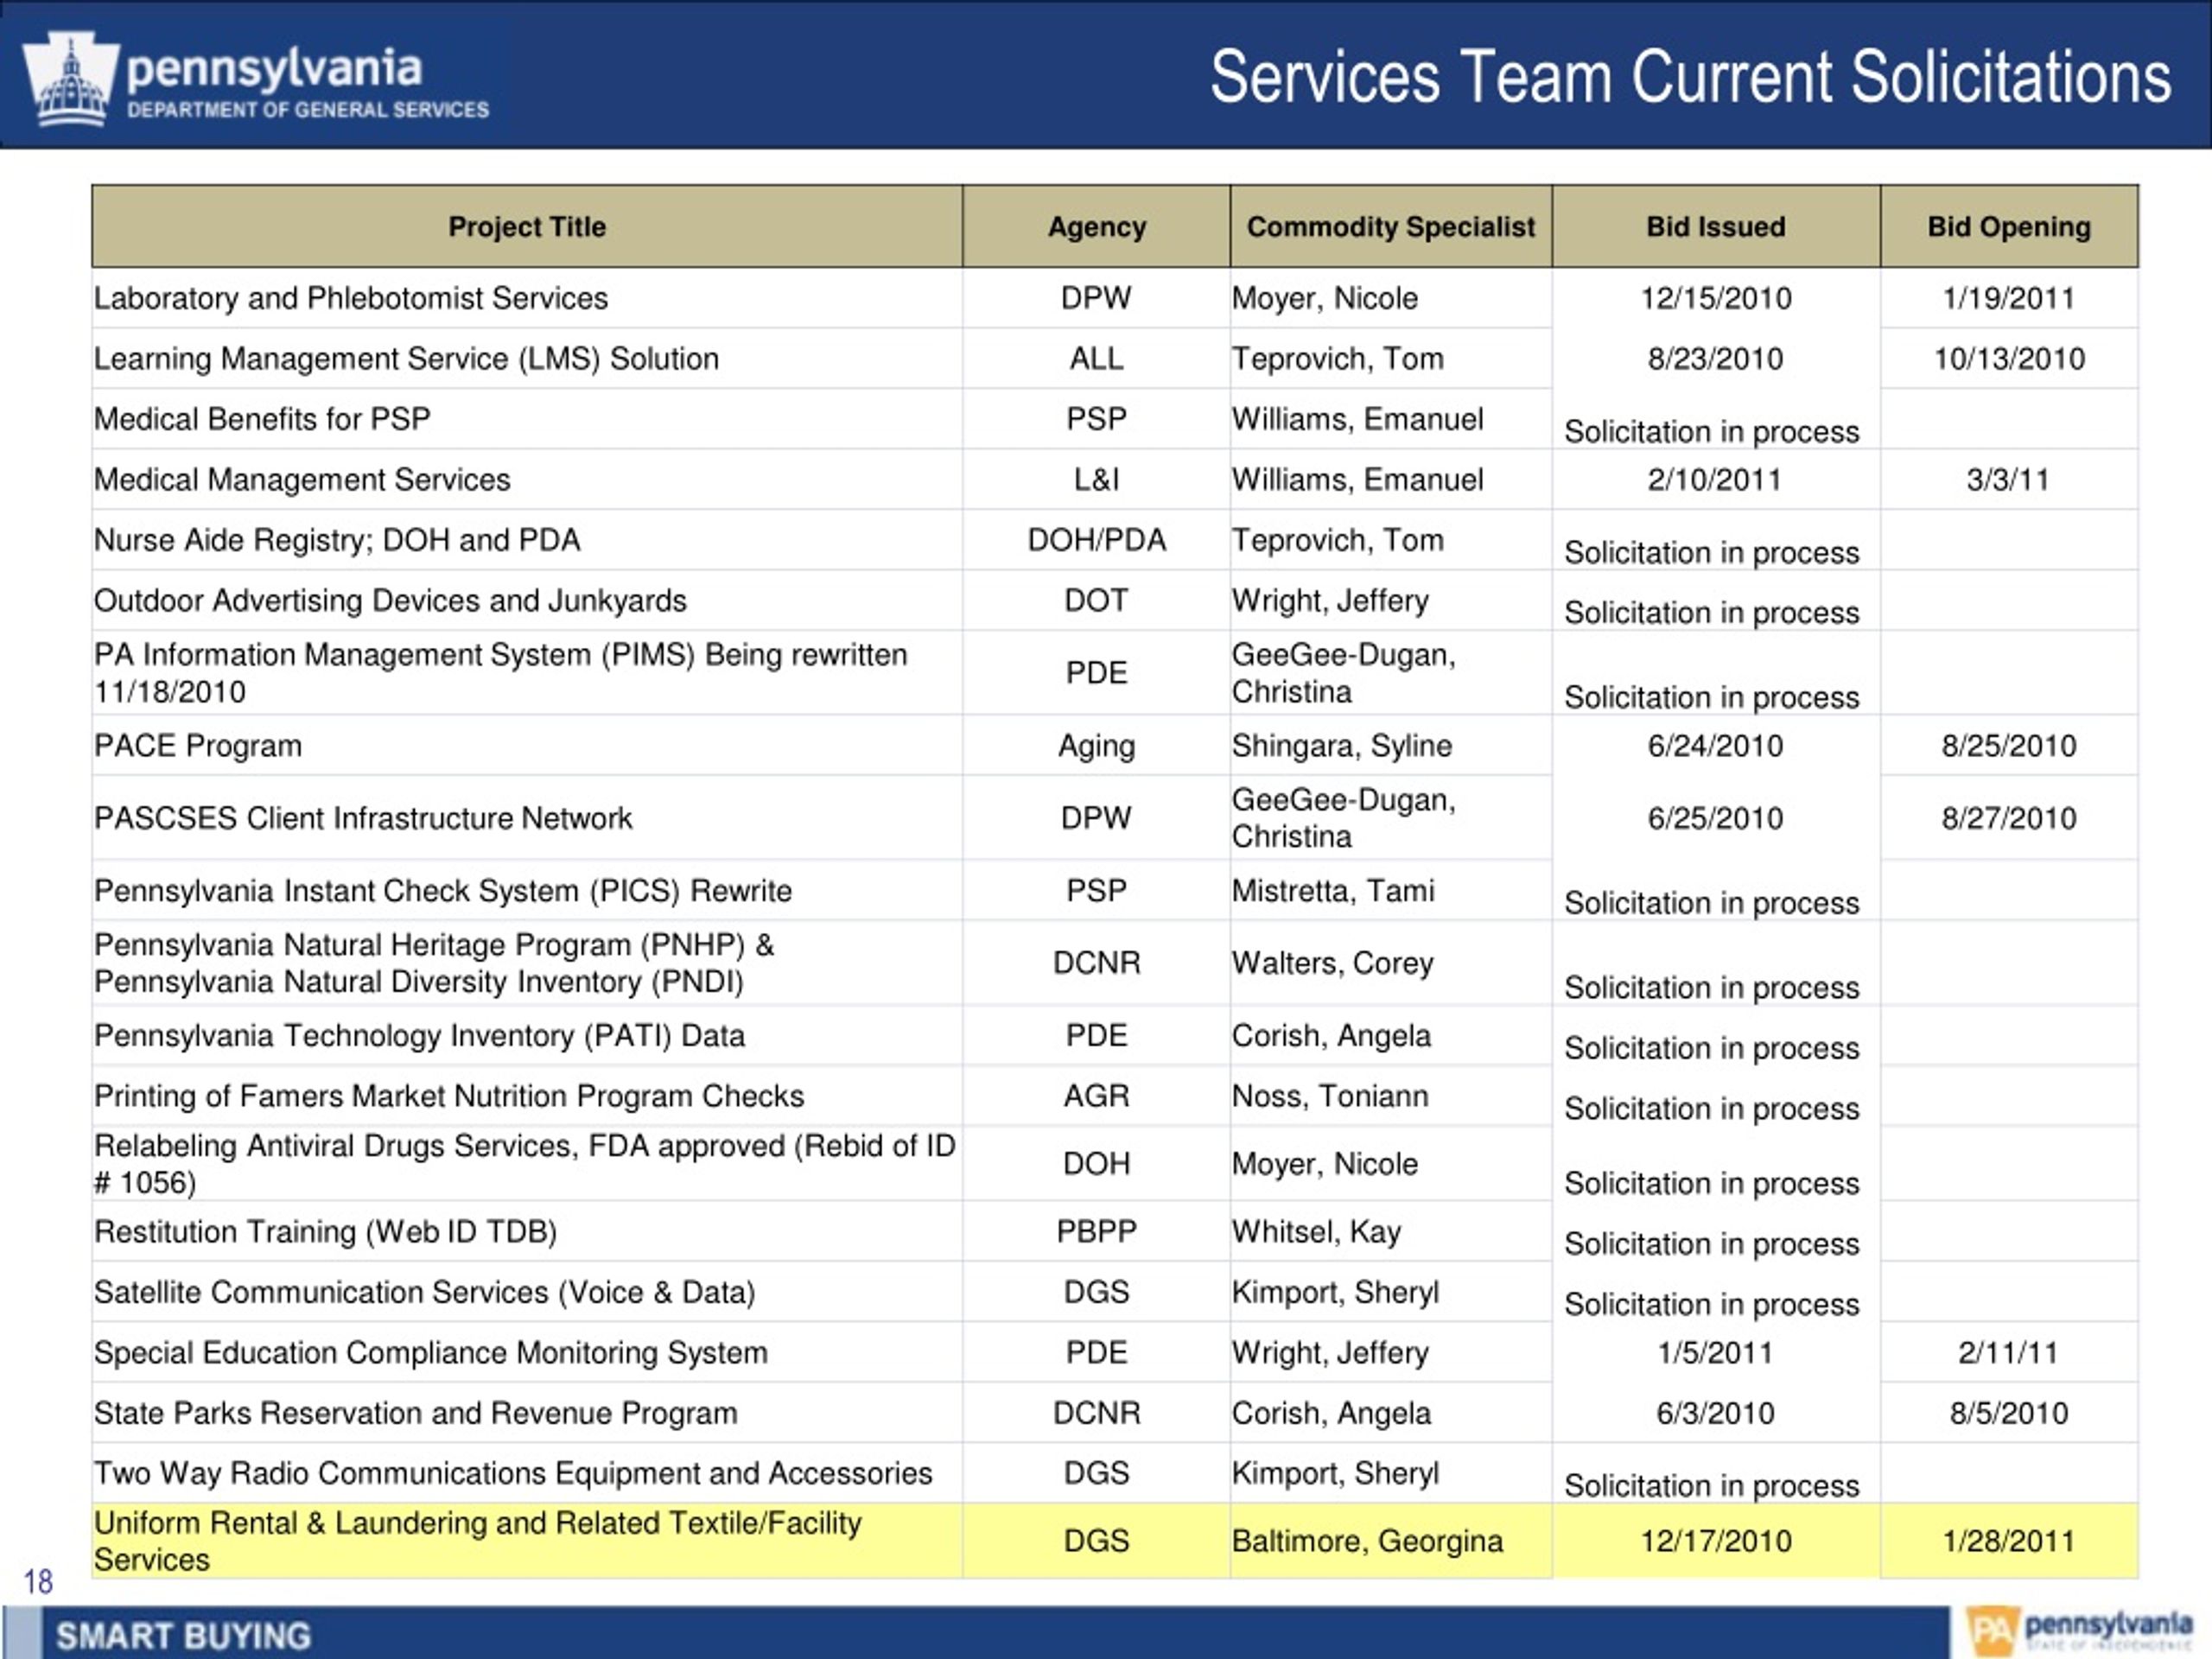This screenshot has height=1659, width=2212.
Task: Click the DOT agency cell
Action: point(1097,600)
